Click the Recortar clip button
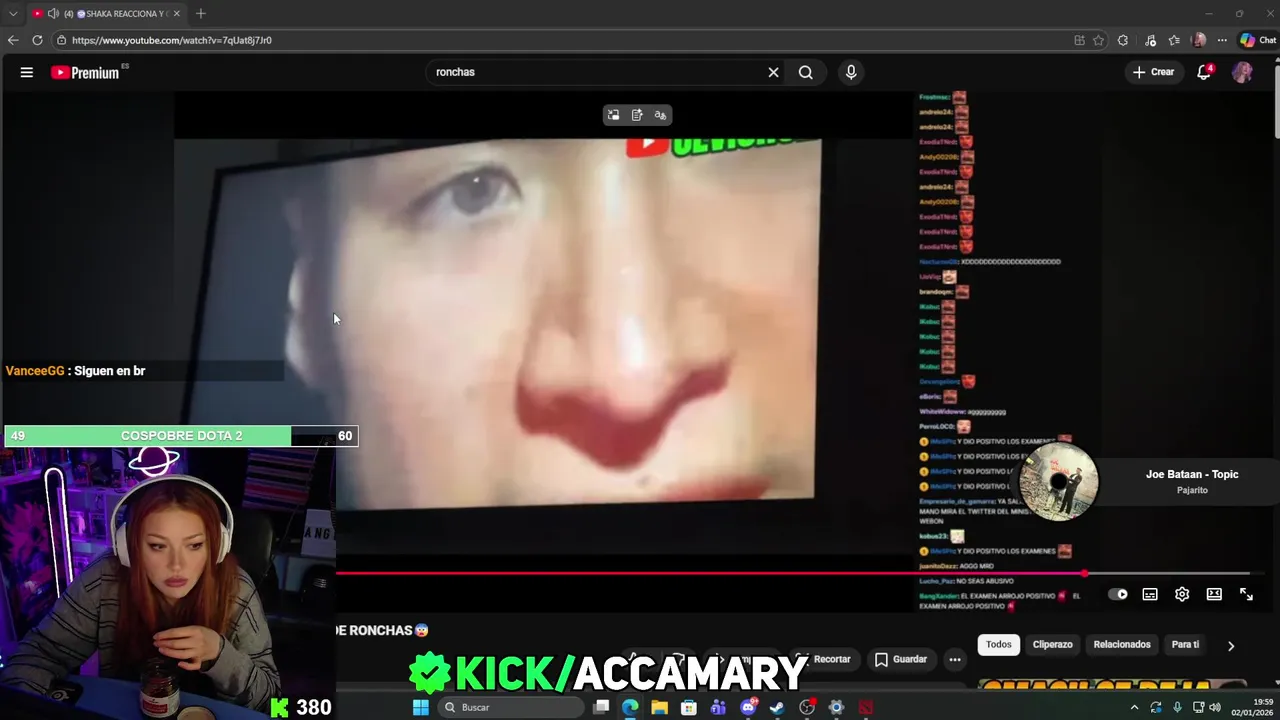This screenshot has height=720, width=1280. [x=825, y=659]
